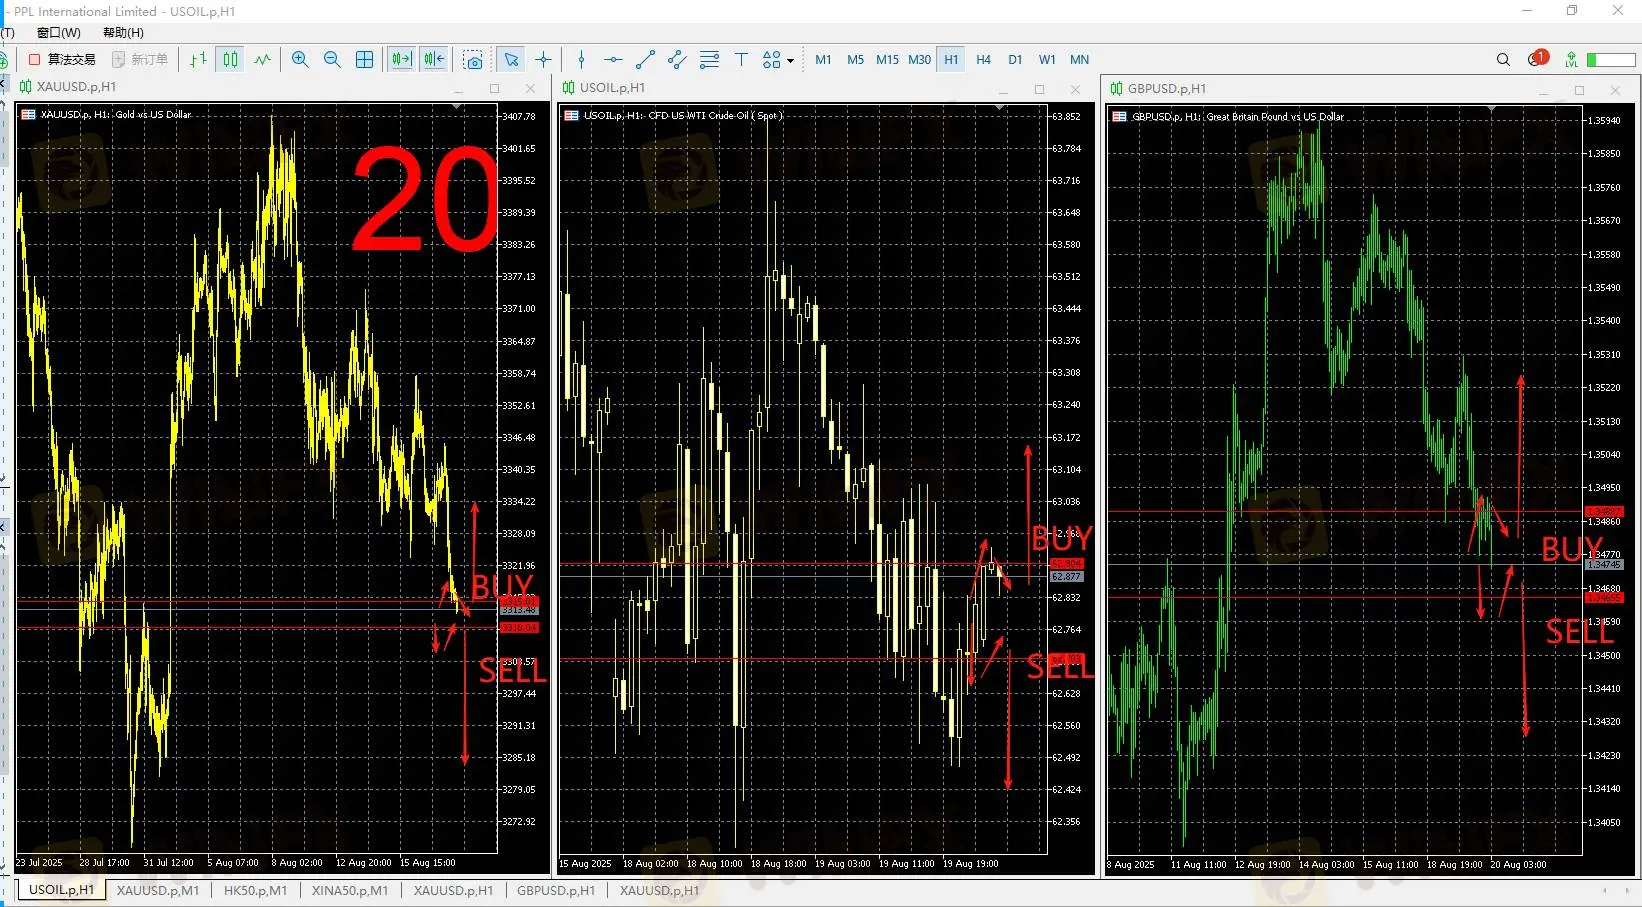Tile chart windows with the grid icon
Viewport: 1642px width, 907px height.
365,60
